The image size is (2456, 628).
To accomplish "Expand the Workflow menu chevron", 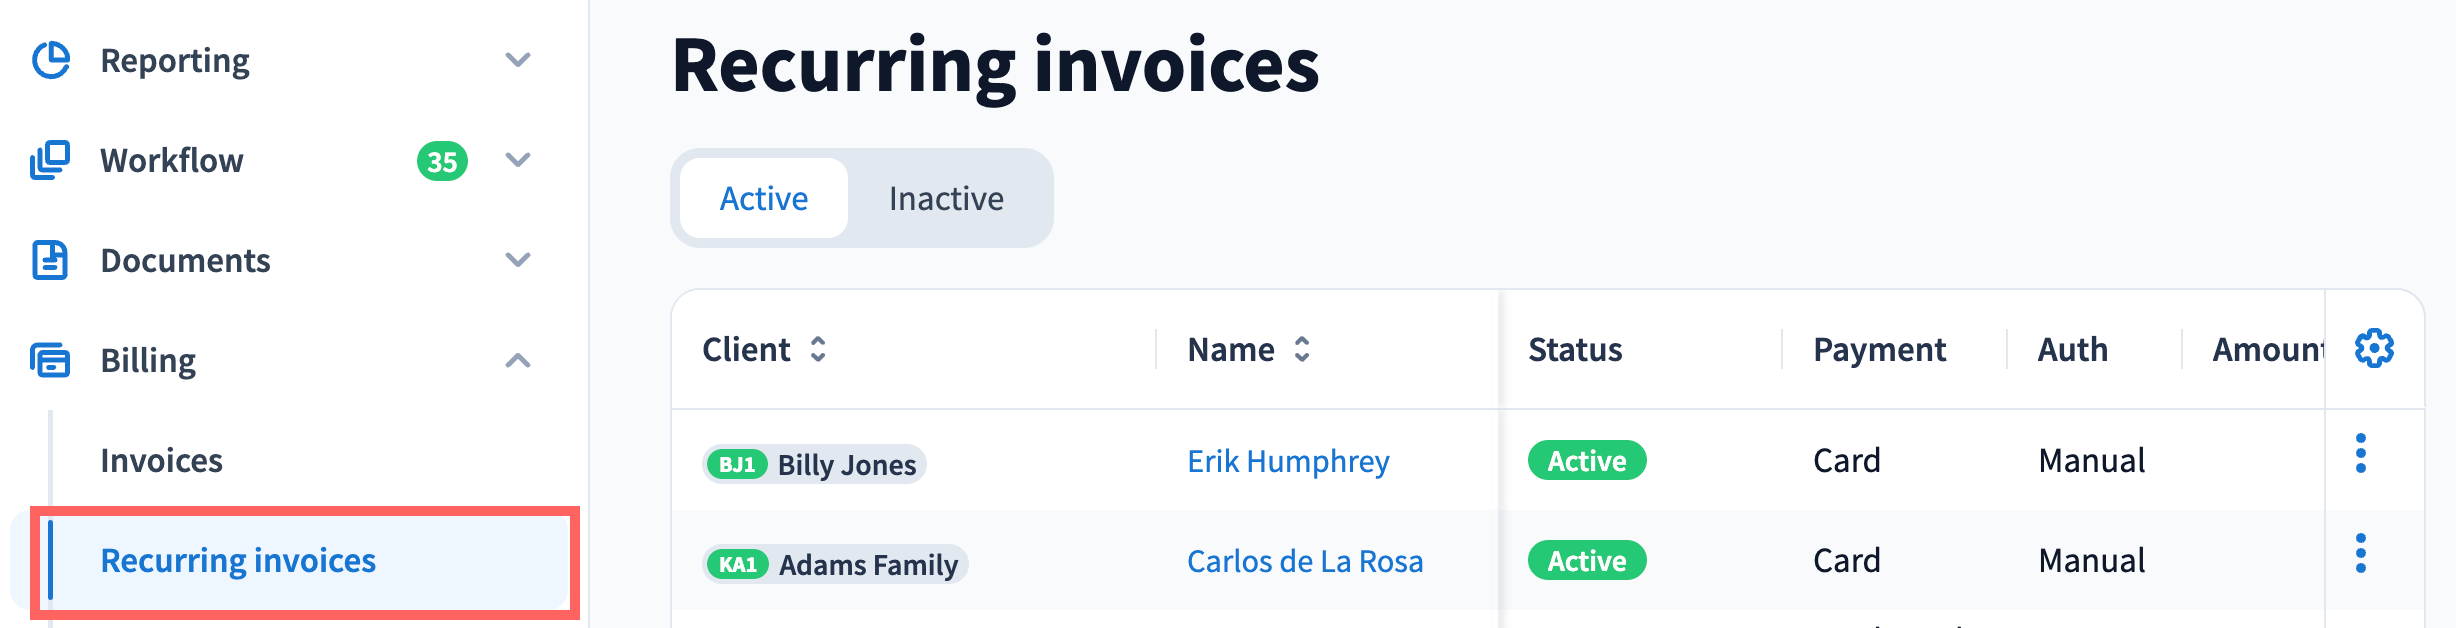I will click(518, 160).
